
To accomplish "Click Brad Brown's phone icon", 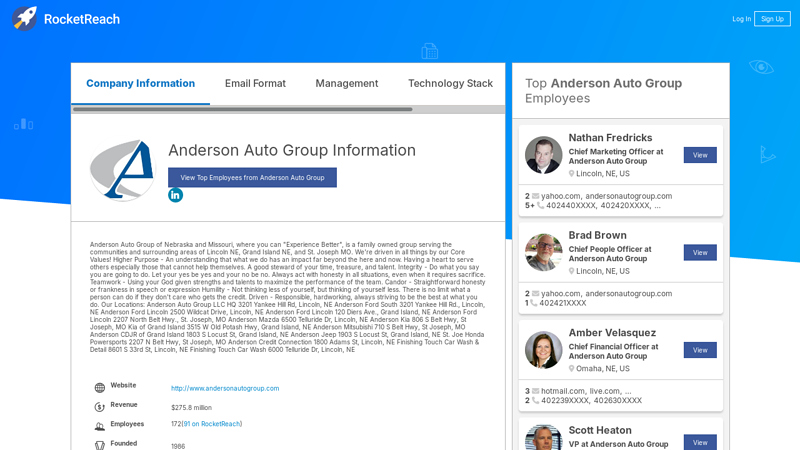I will (533, 303).
